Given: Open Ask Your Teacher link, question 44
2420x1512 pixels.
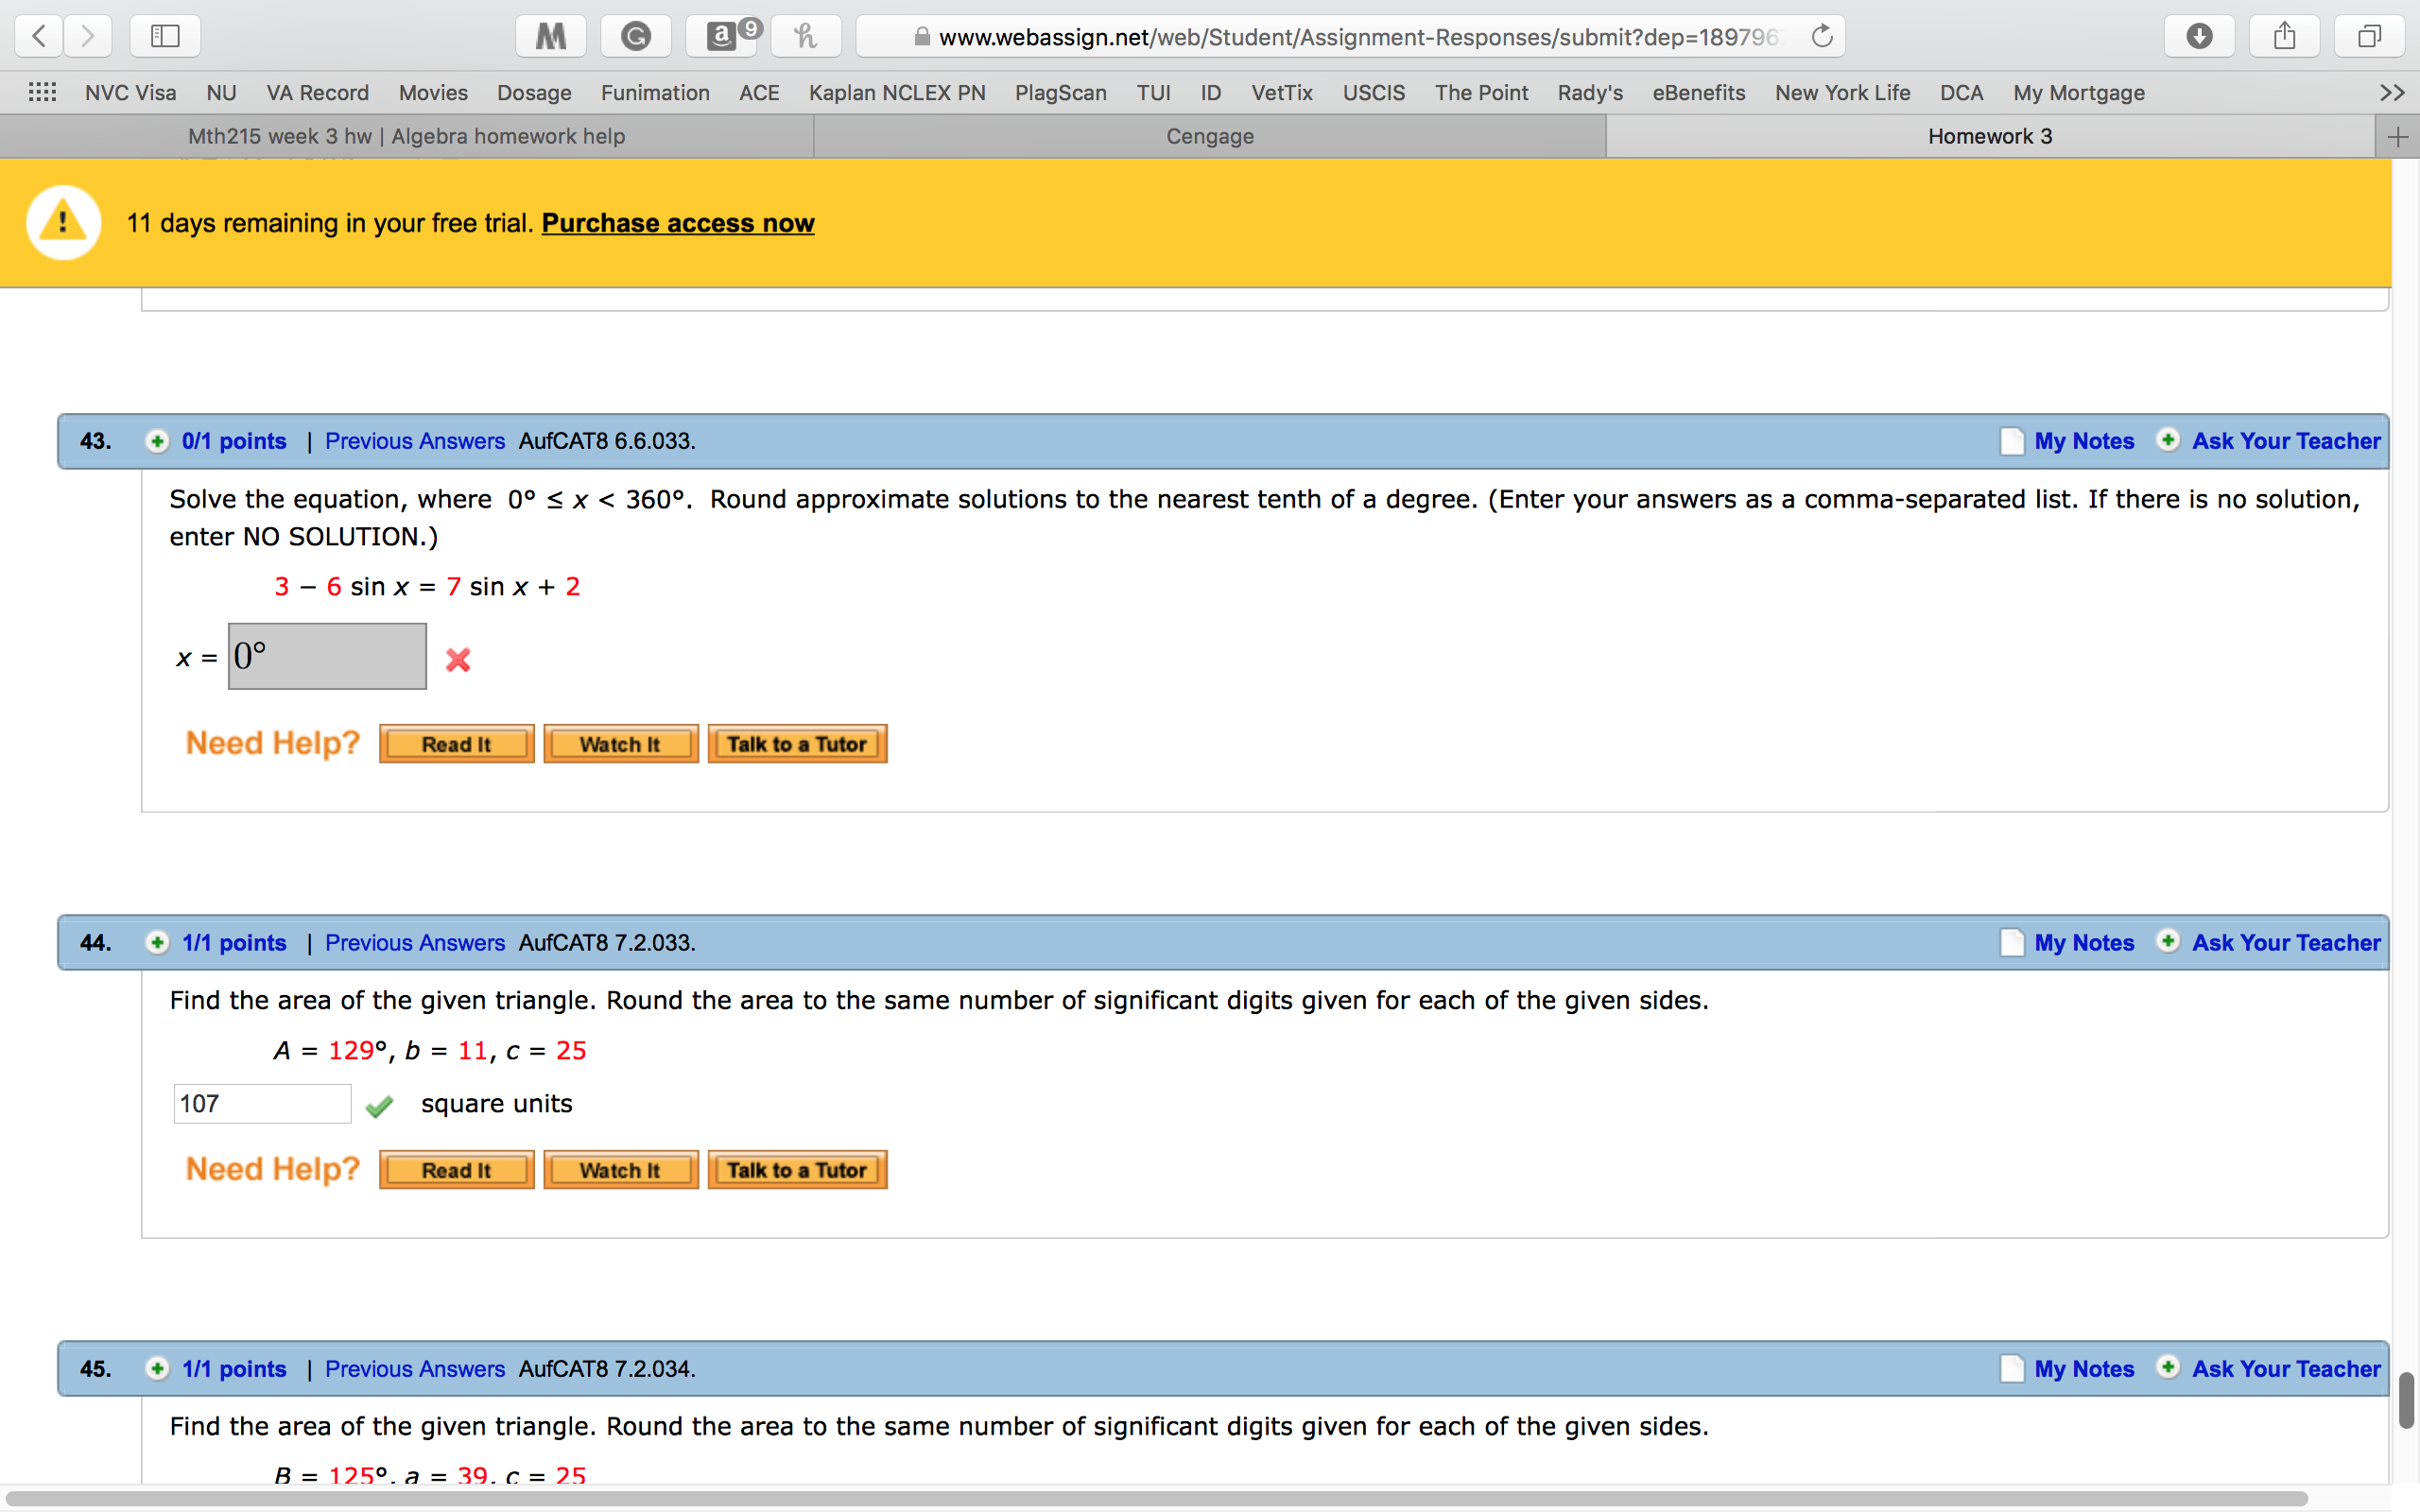Looking at the screenshot, I should (2286, 942).
